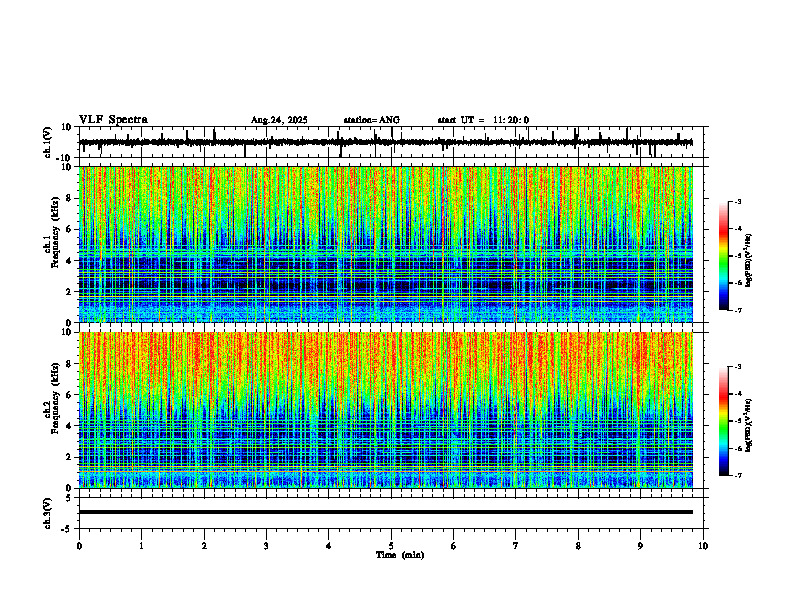The width and height of the screenshot is (792, 612).
Task: Click the ch.2 color bar log(PSD) unit label
Action: pos(748,425)
